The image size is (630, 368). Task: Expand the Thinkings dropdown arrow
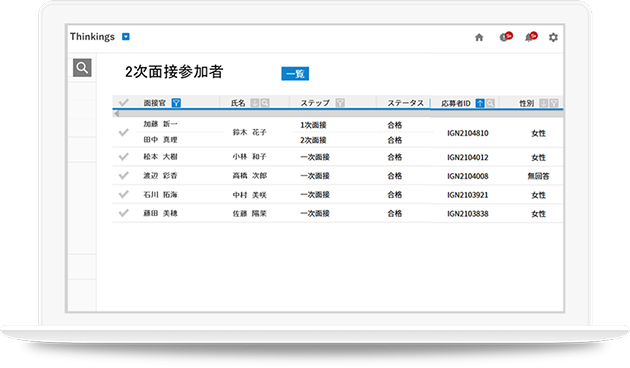[126, 37]
